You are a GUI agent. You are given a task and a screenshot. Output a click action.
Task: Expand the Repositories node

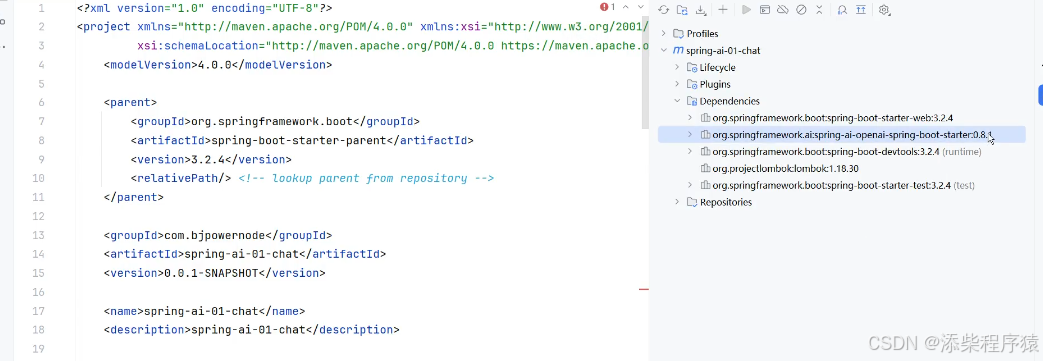point(677,202)
